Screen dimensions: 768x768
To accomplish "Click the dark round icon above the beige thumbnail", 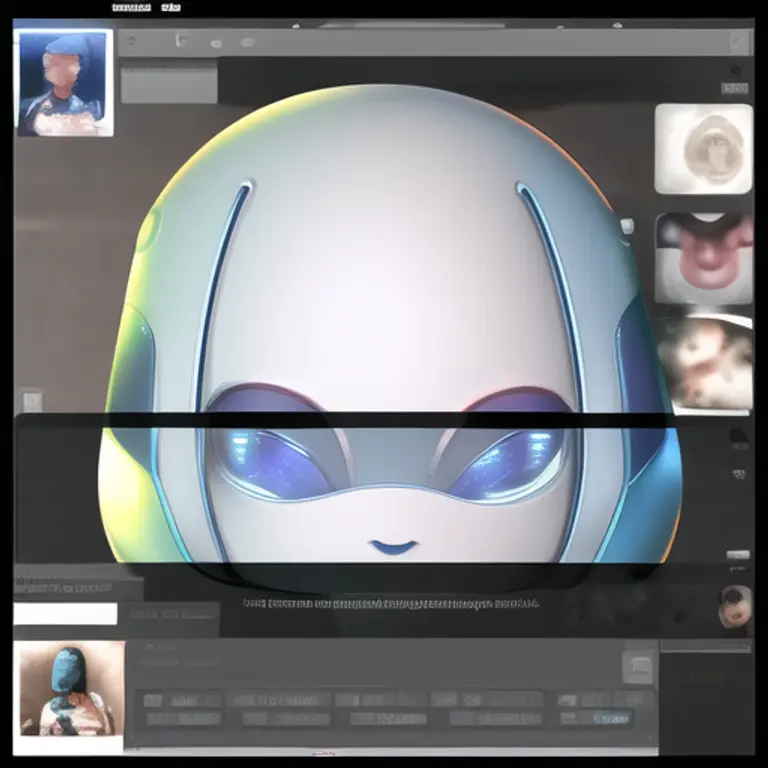I will 737,71.
